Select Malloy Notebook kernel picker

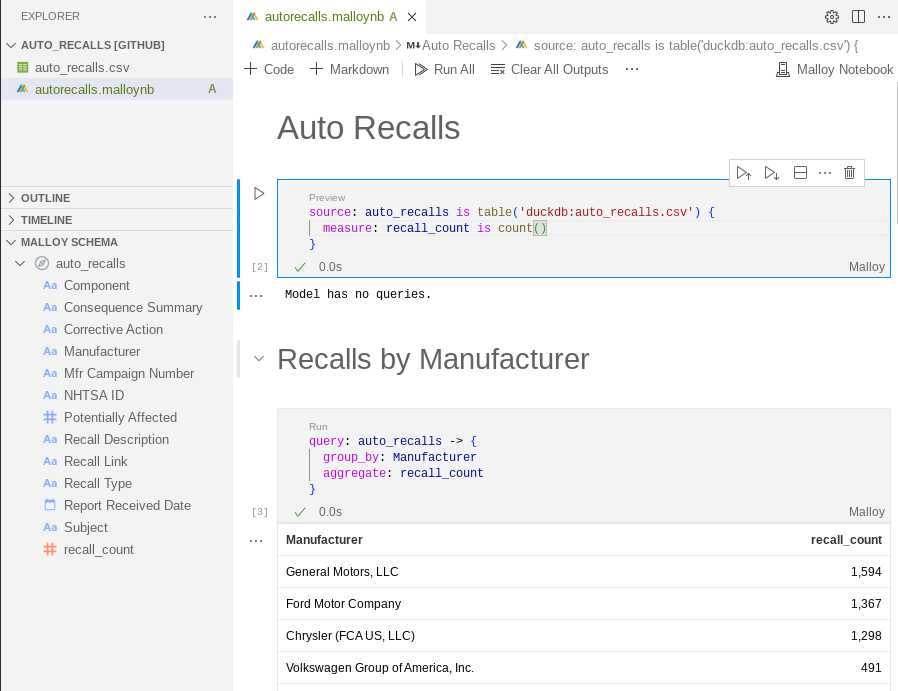[x=834, y=69]
